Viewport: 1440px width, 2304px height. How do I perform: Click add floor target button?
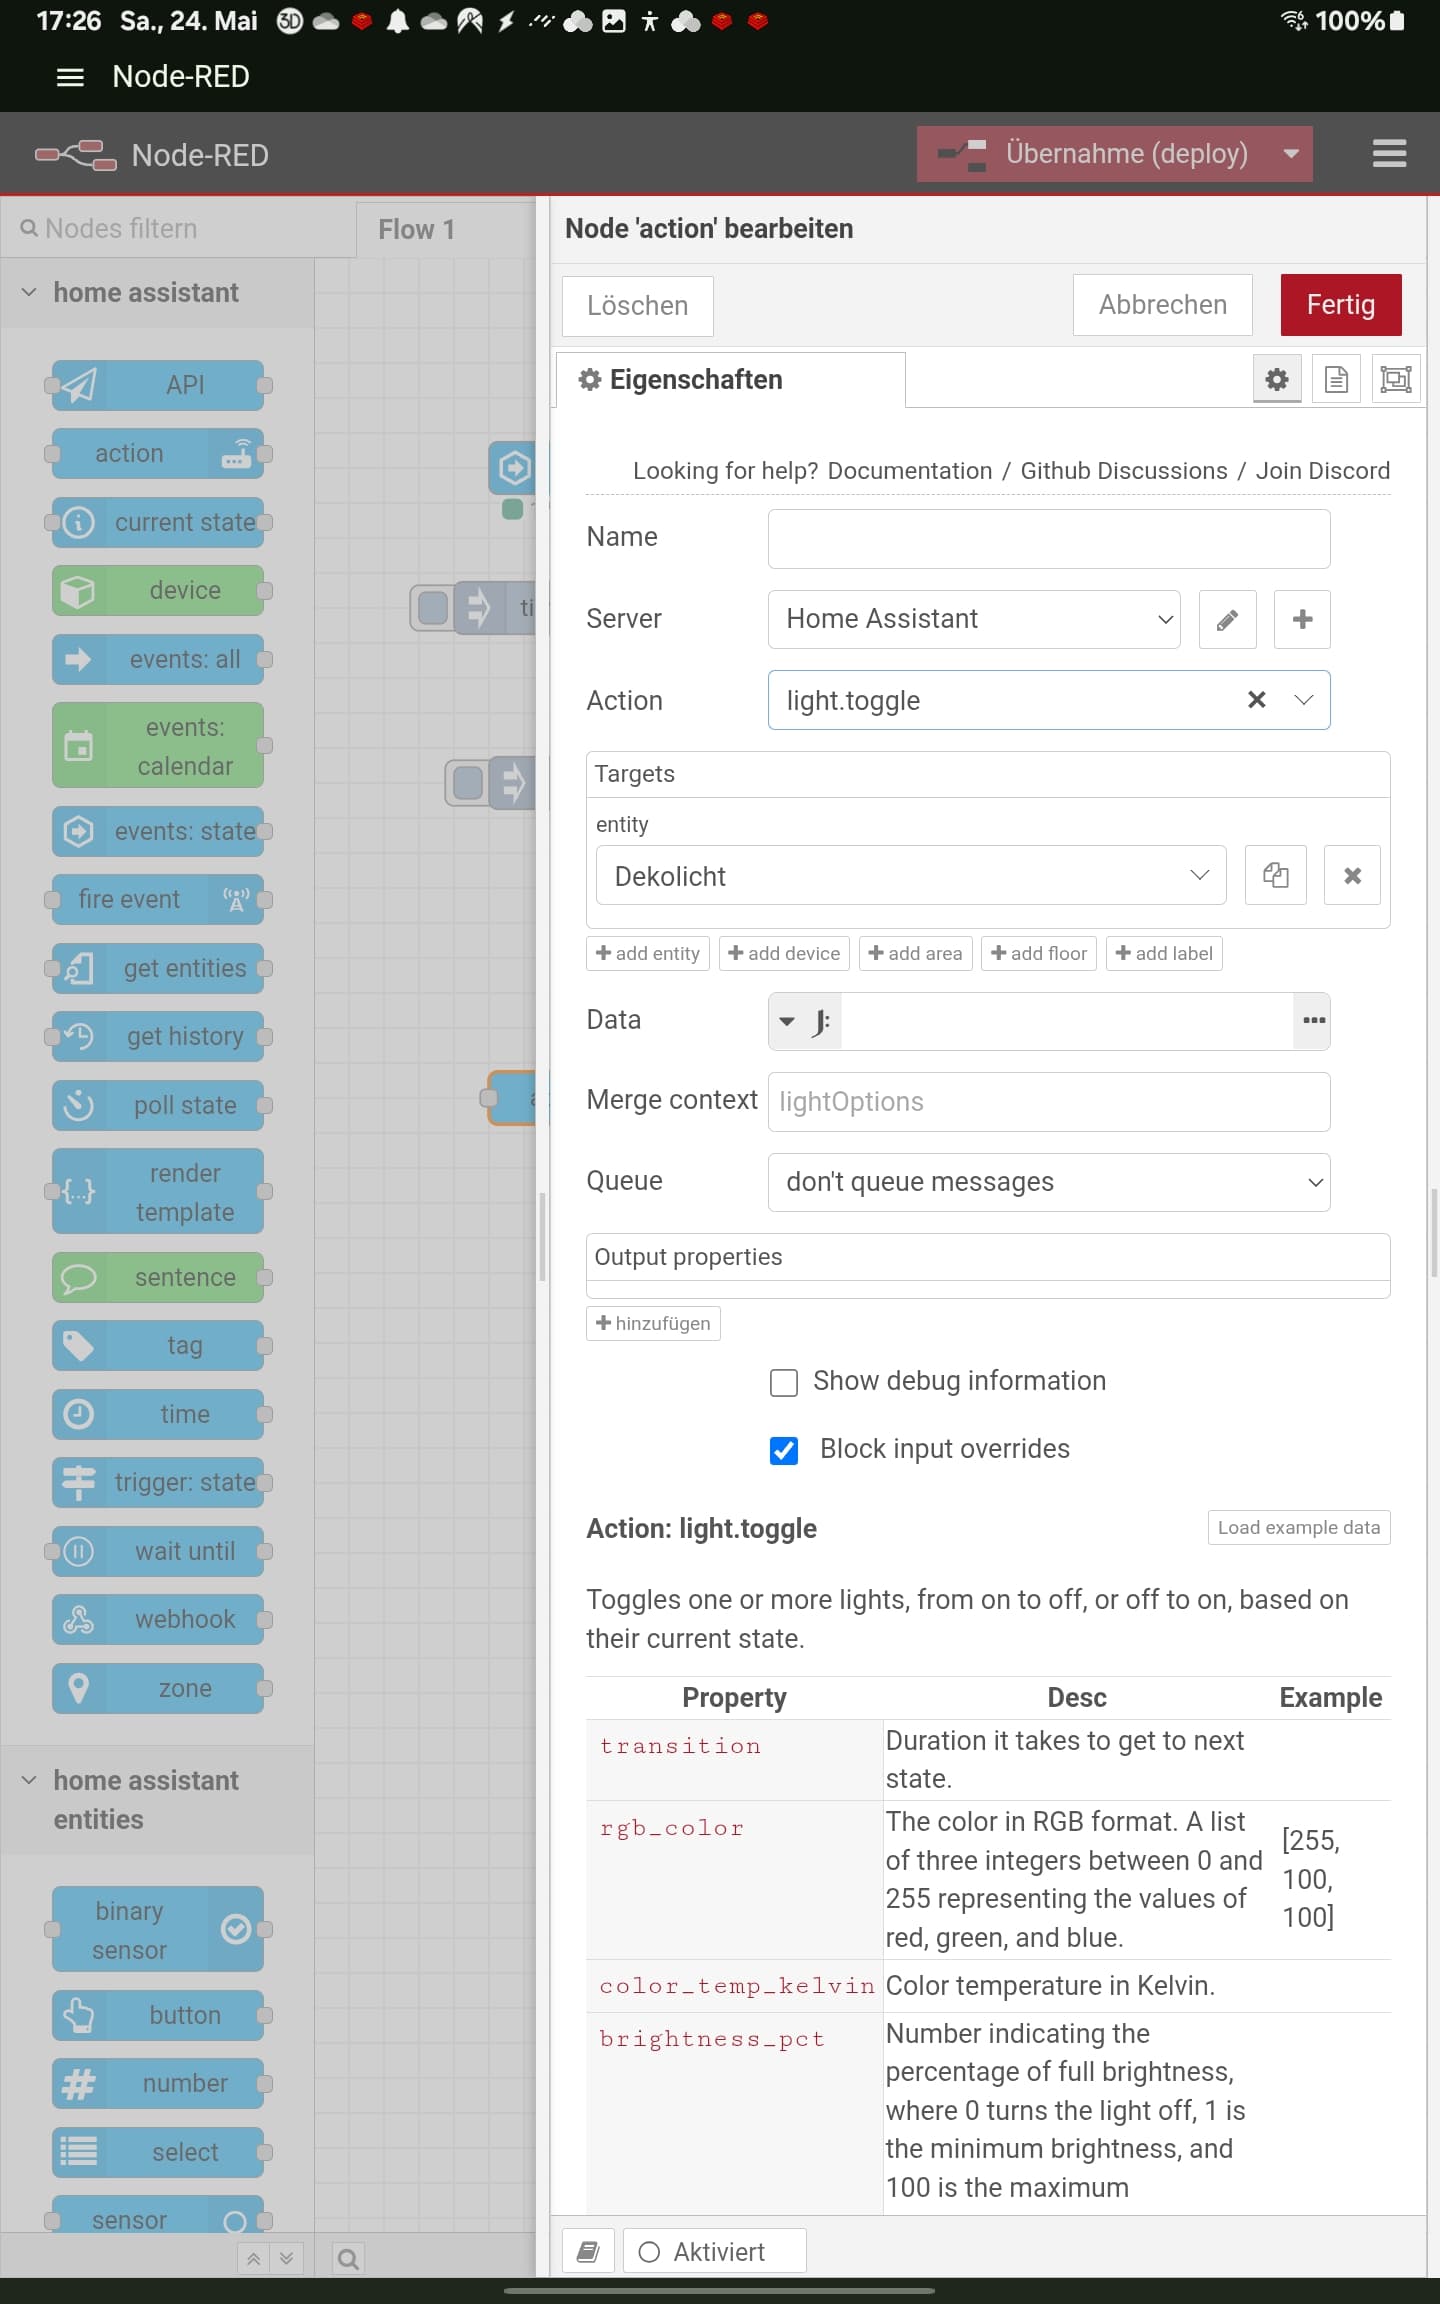1039,954
